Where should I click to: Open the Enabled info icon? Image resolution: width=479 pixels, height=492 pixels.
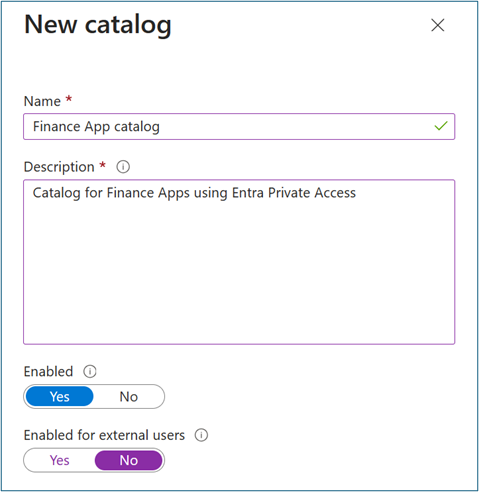pyautogui.click(x=90, y=371)
